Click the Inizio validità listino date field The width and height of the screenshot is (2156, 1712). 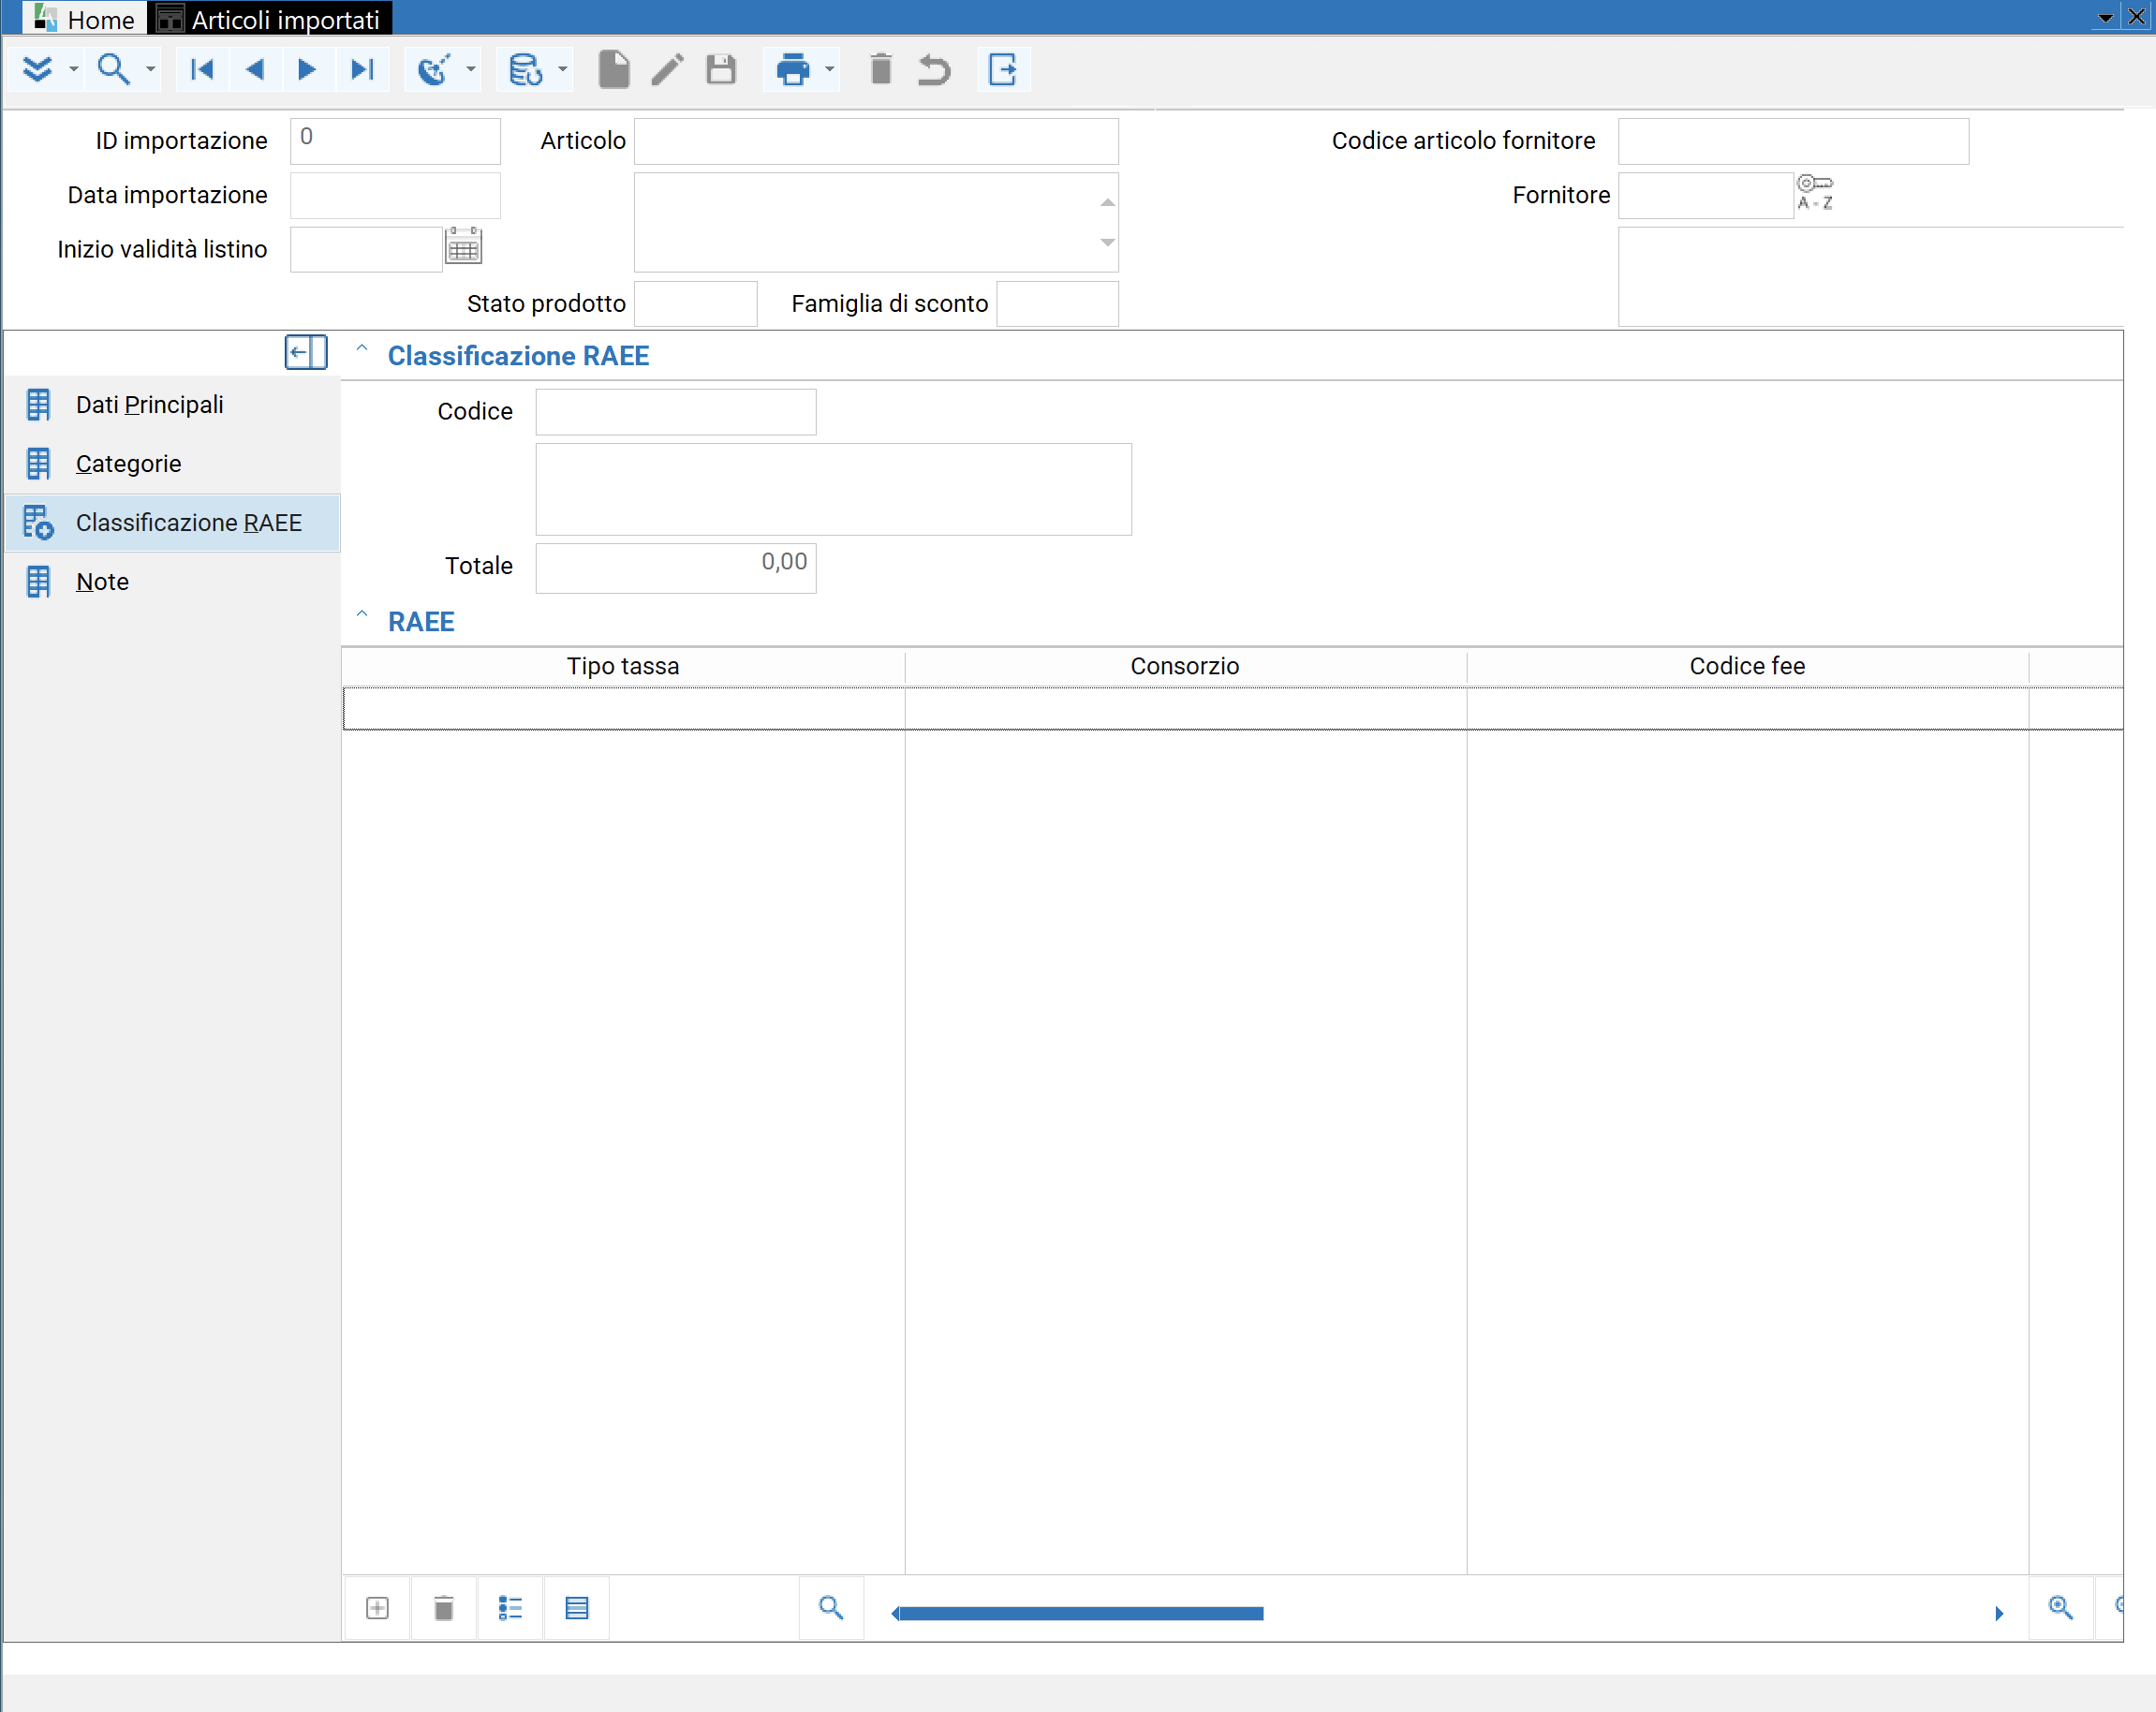[x=366, y=249]
